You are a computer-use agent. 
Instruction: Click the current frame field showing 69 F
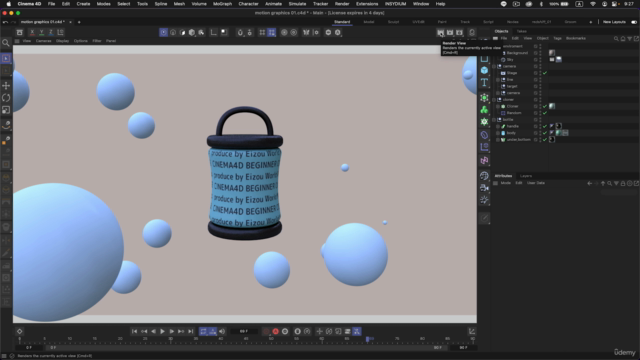click(244, 331)
